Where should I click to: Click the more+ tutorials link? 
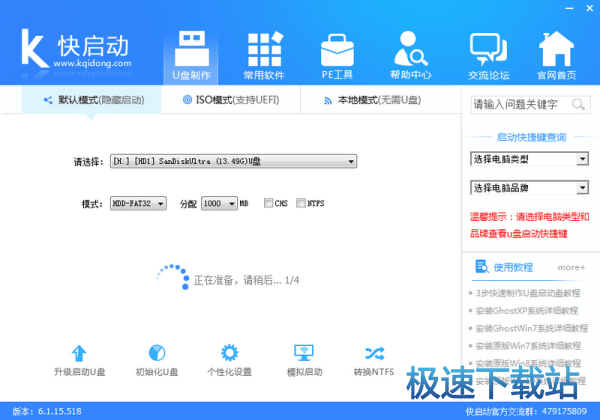coord(571,267)
